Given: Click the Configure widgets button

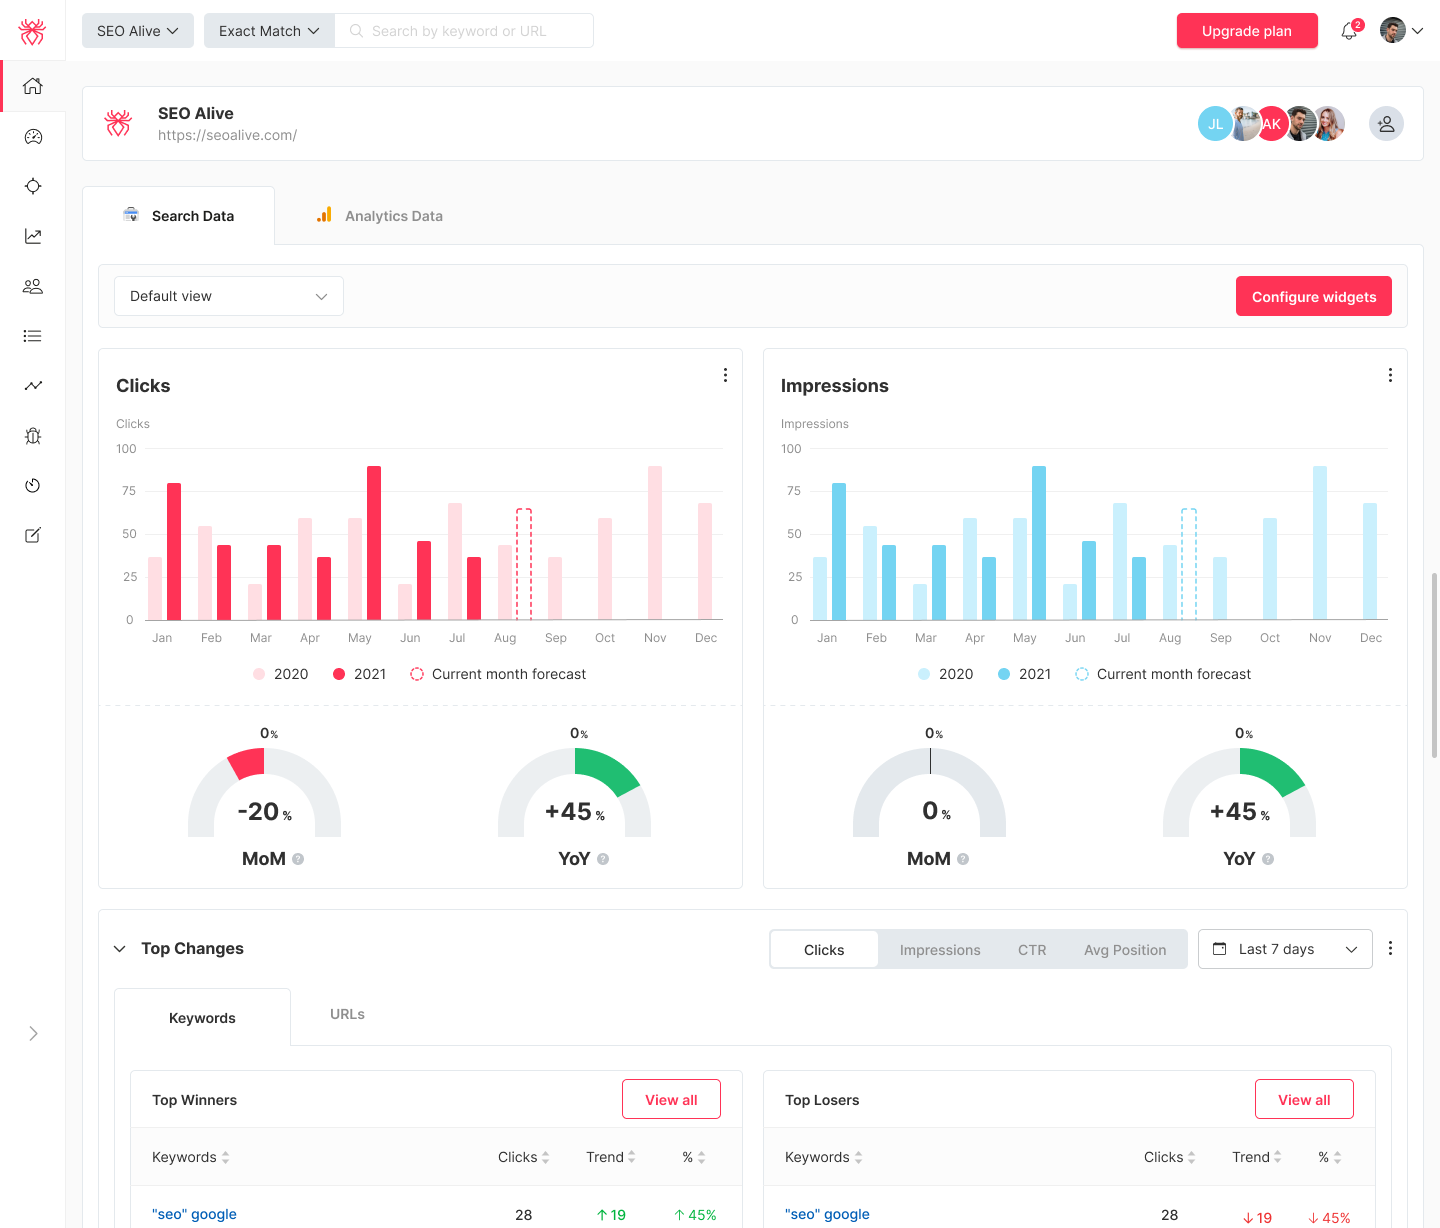Looking at the screenshot, I should tap(1314, 297).
